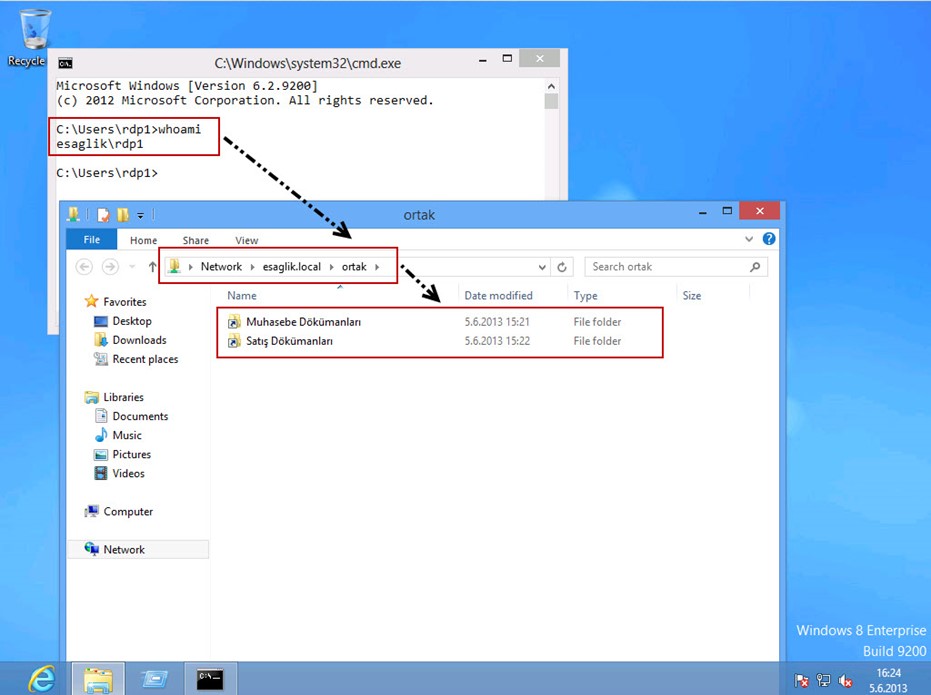Open Pictures library in navigation pane
Screen dimensions: 931x695
click(x=132, y=454)
